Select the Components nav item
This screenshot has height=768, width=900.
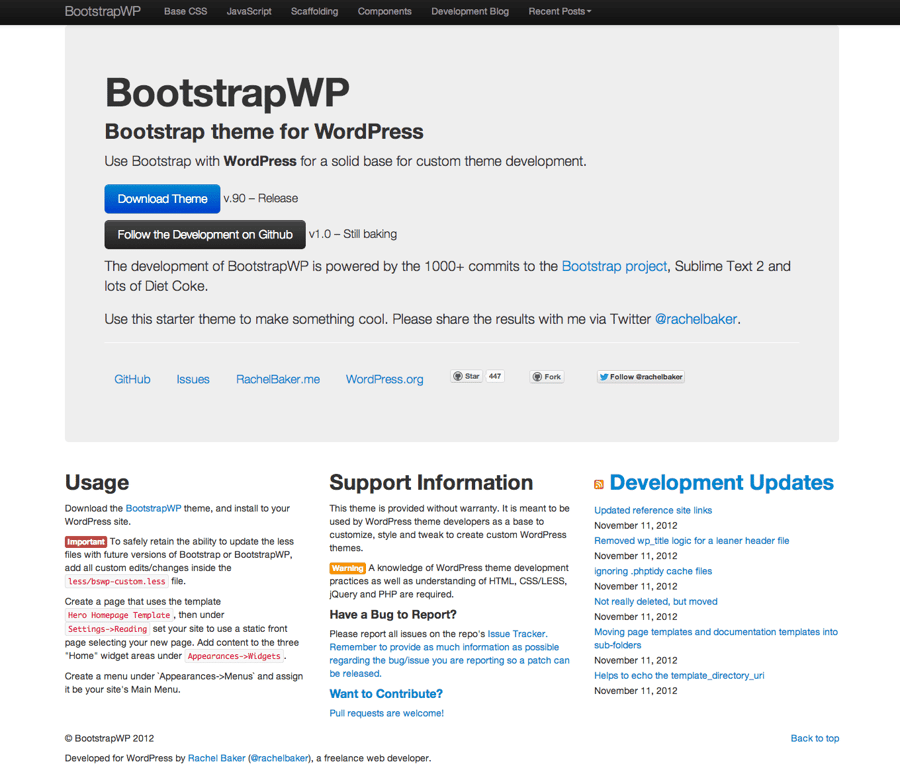pos(385,11)
